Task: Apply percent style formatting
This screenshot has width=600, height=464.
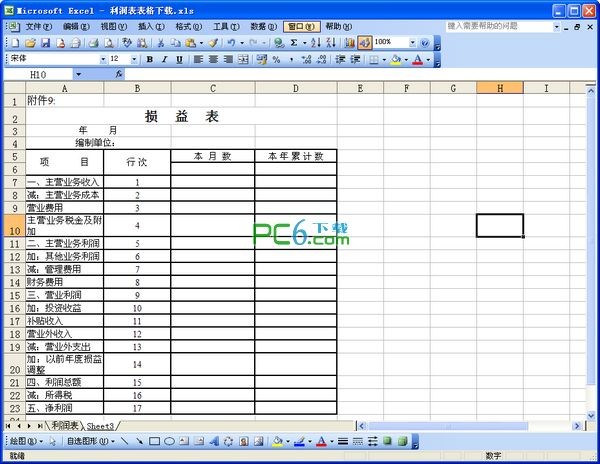Action: point(276,60)
